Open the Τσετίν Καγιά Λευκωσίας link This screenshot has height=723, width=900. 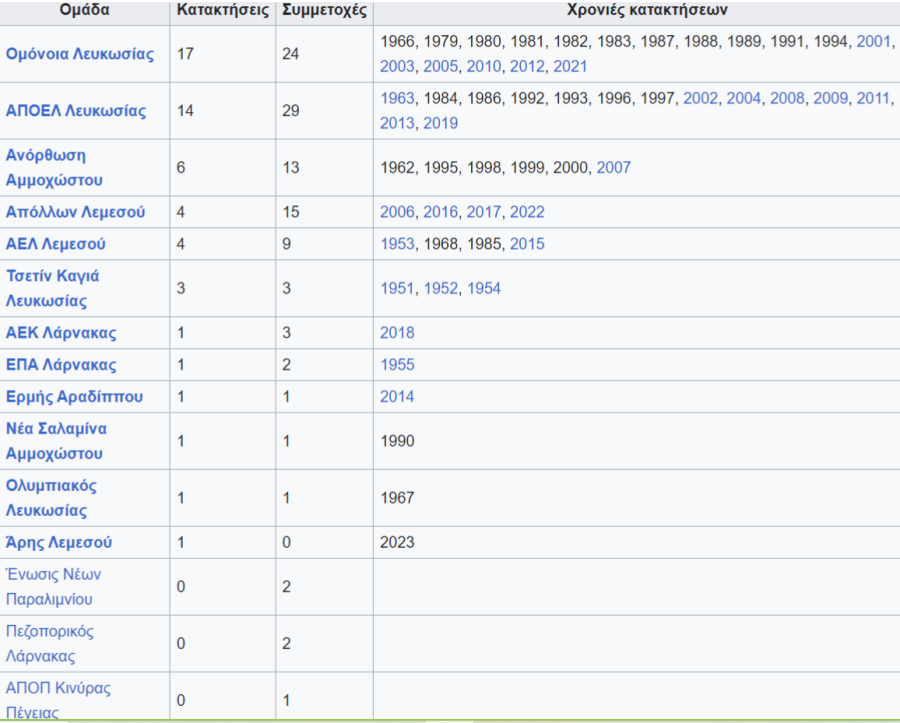point(52,288)
